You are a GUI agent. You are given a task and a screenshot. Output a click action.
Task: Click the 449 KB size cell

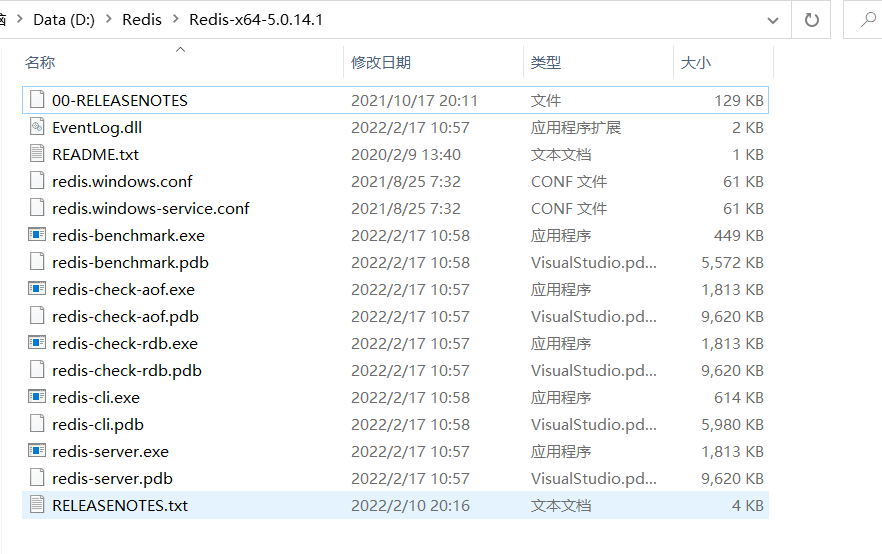pyautogui.click(x=739, y=236)
